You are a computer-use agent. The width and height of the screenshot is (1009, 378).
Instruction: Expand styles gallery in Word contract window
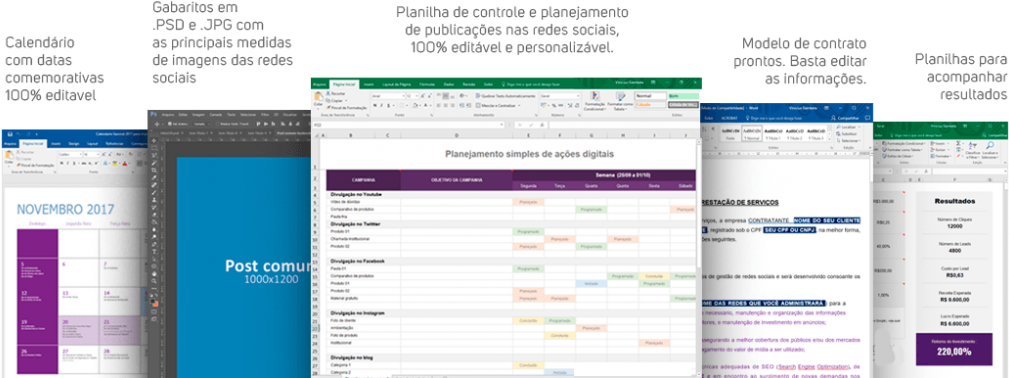coord(829,140)
